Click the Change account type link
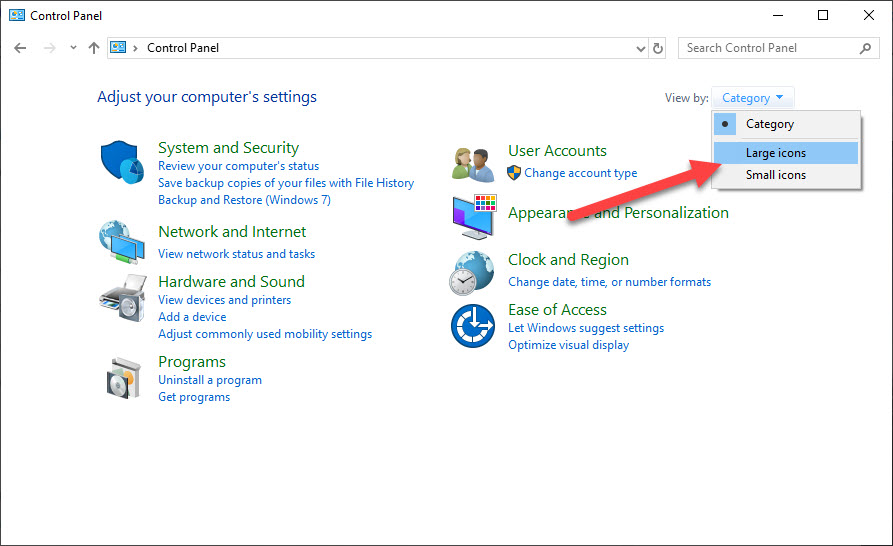This screenshot has width=893, height=546. (580, 173)
